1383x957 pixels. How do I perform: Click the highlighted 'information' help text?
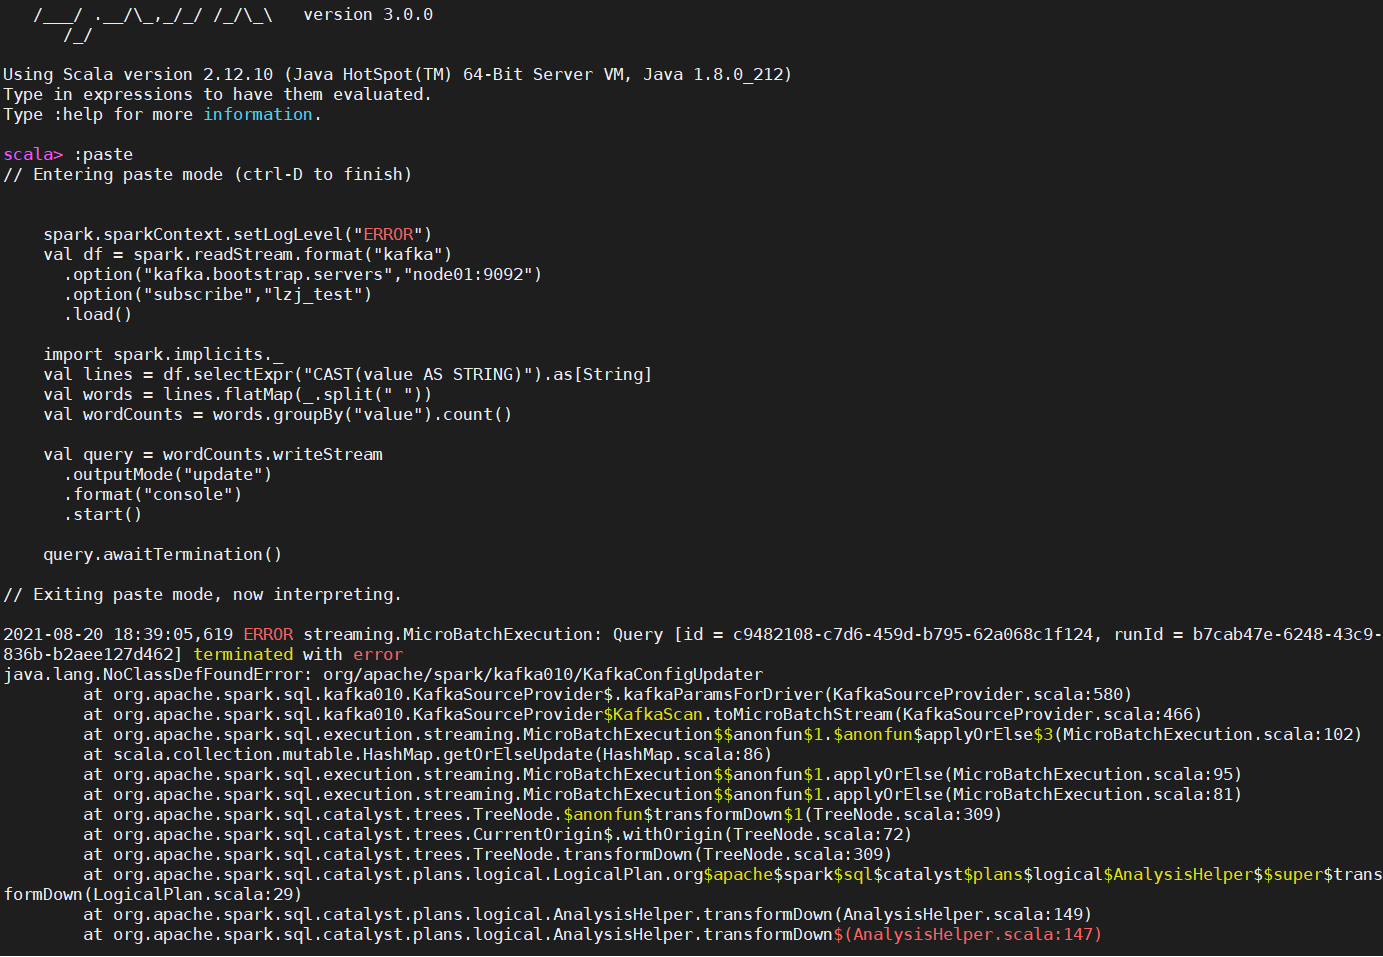(258, 114)
